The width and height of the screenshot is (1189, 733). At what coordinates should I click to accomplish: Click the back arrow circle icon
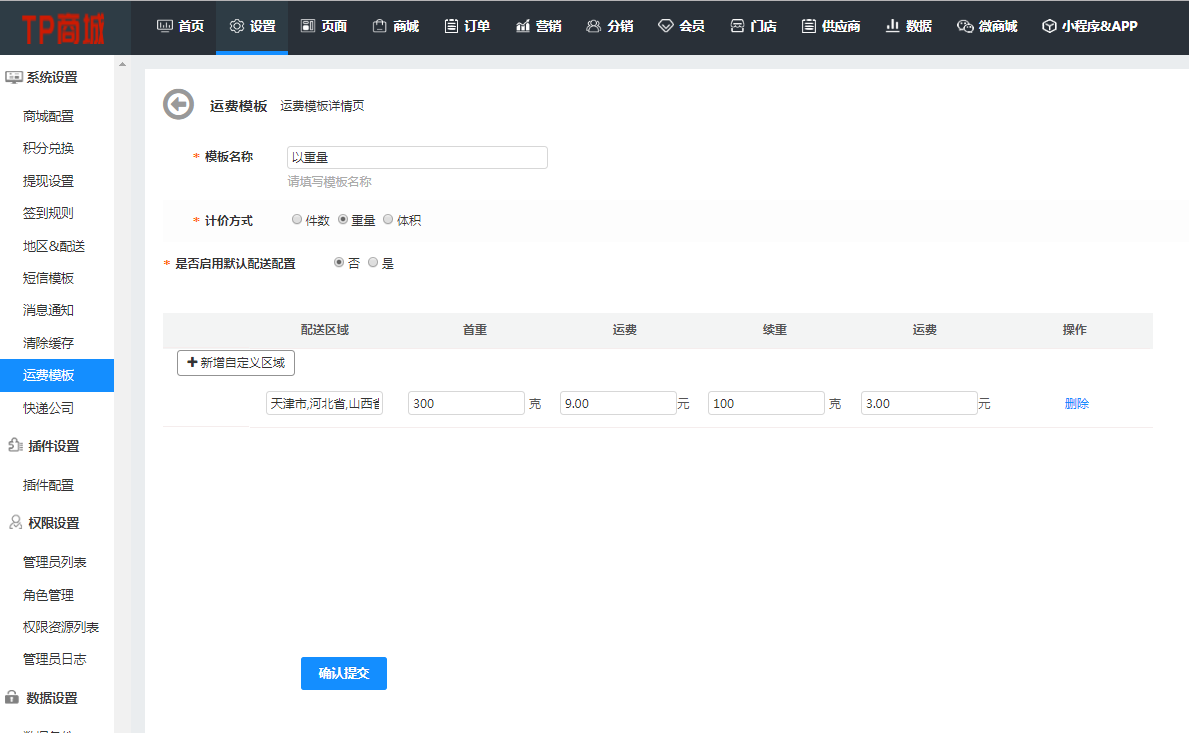[x=178, y=104]
